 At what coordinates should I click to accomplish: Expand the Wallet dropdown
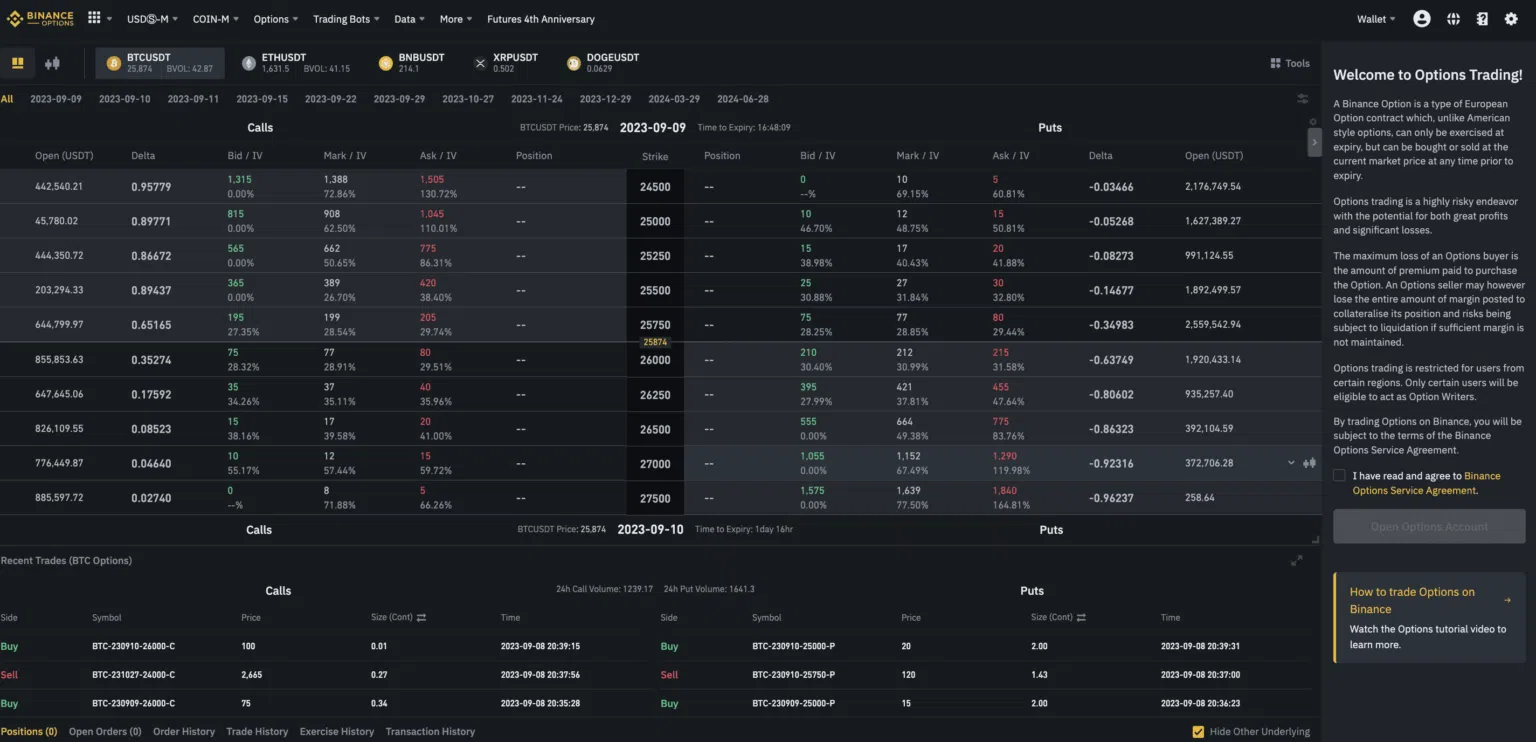click(1376, 19)
